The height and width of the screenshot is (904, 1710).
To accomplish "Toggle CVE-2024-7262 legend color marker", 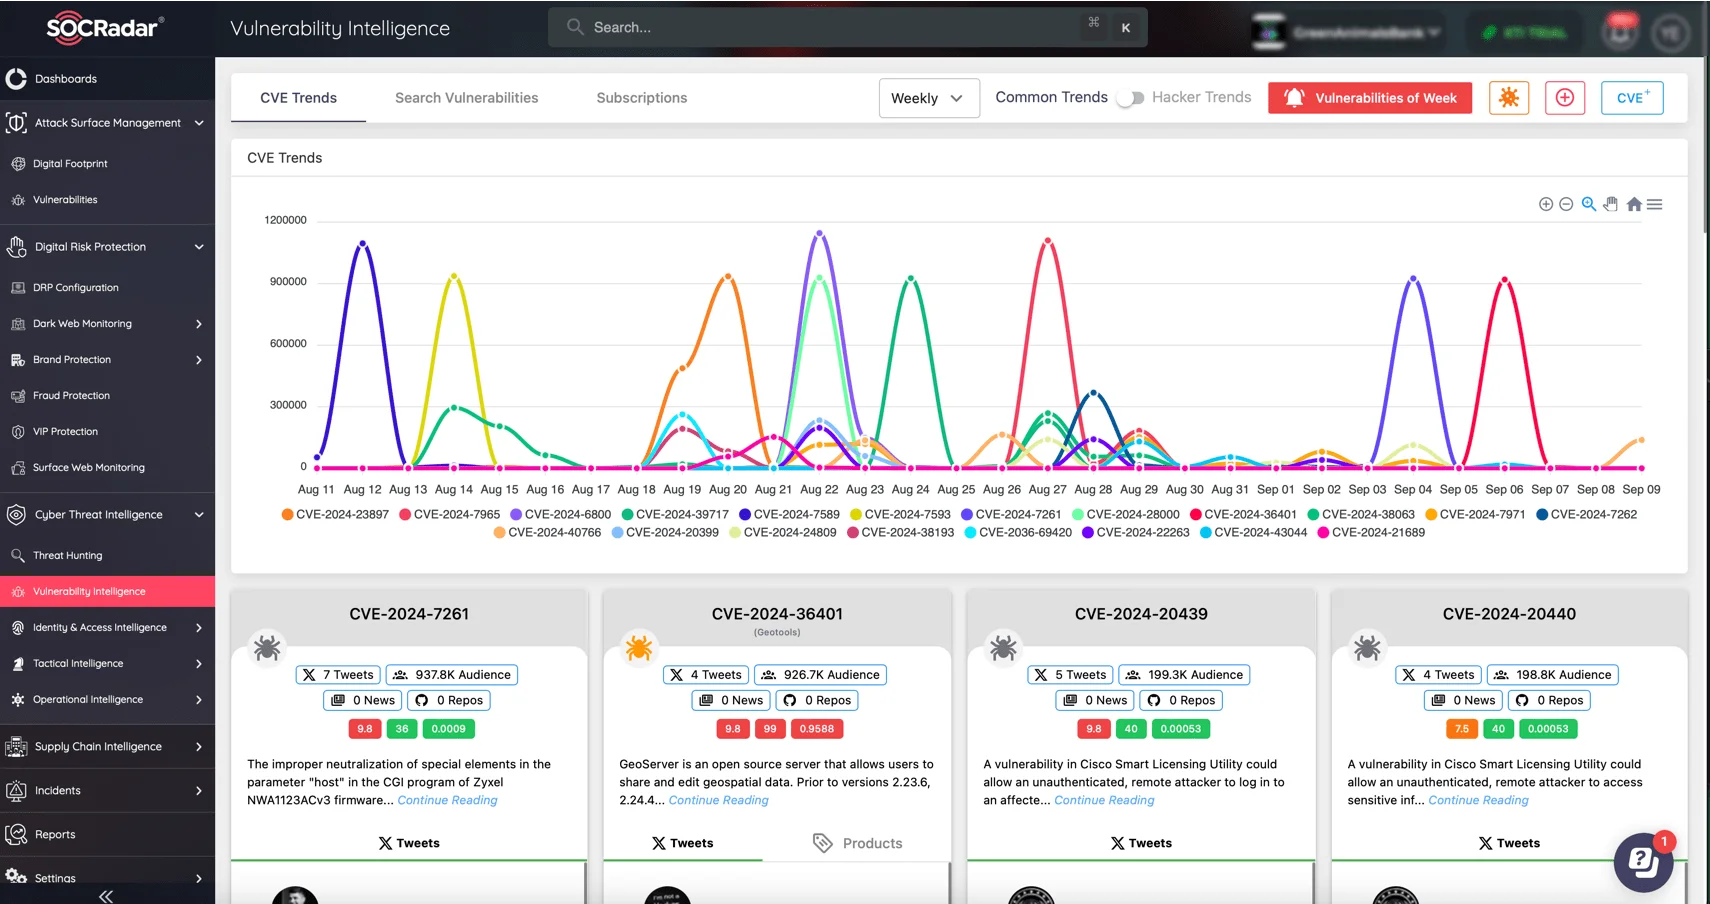I will pyautogui.click(x=1542, y=514).
